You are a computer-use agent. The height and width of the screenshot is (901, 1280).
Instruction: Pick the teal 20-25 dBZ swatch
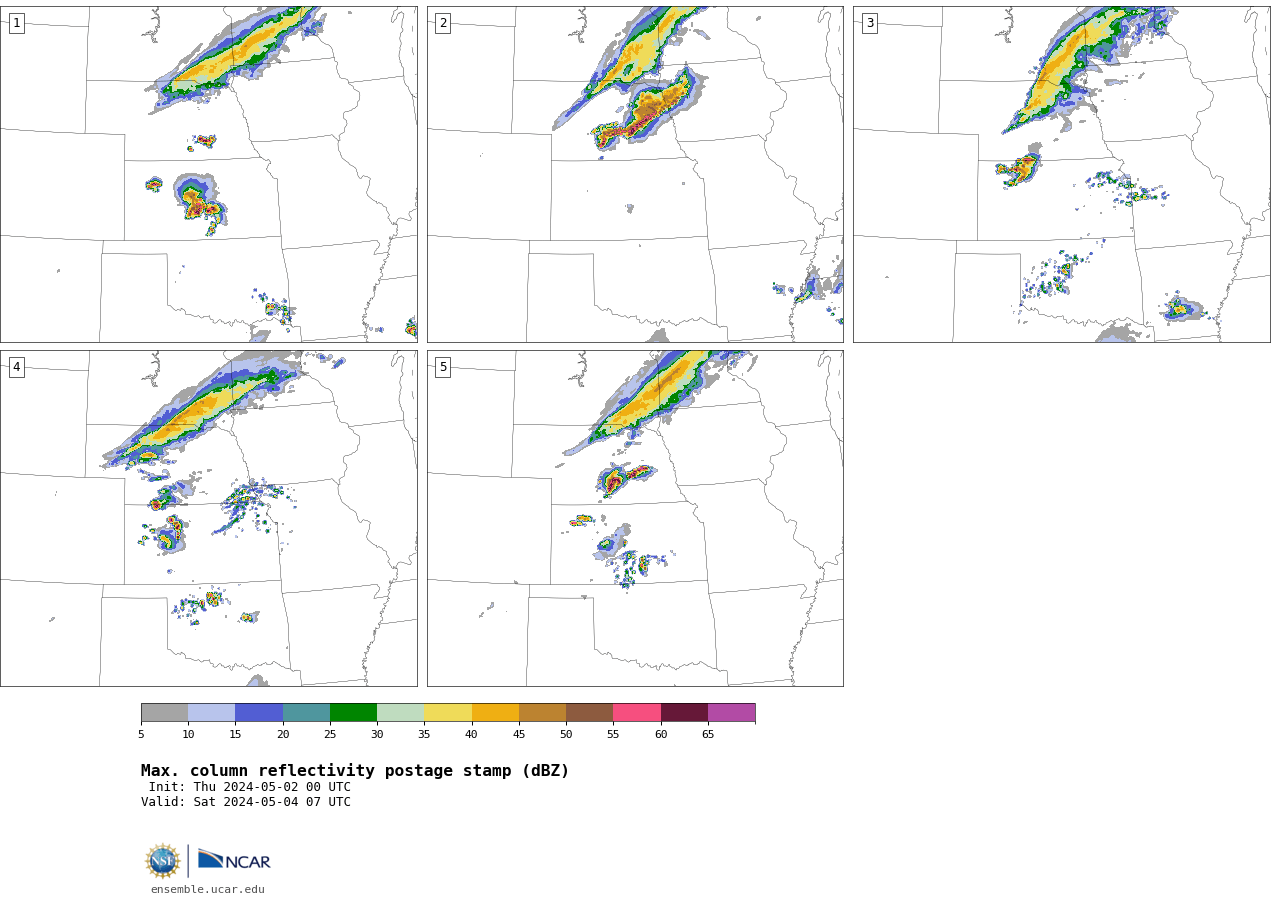pyautogui.click(x=306, y=713)
